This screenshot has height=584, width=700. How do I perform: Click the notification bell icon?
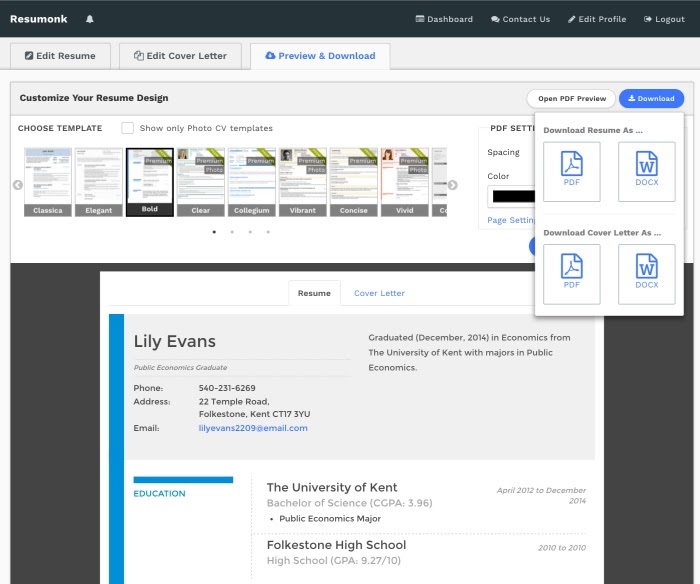tap(90, 19)
